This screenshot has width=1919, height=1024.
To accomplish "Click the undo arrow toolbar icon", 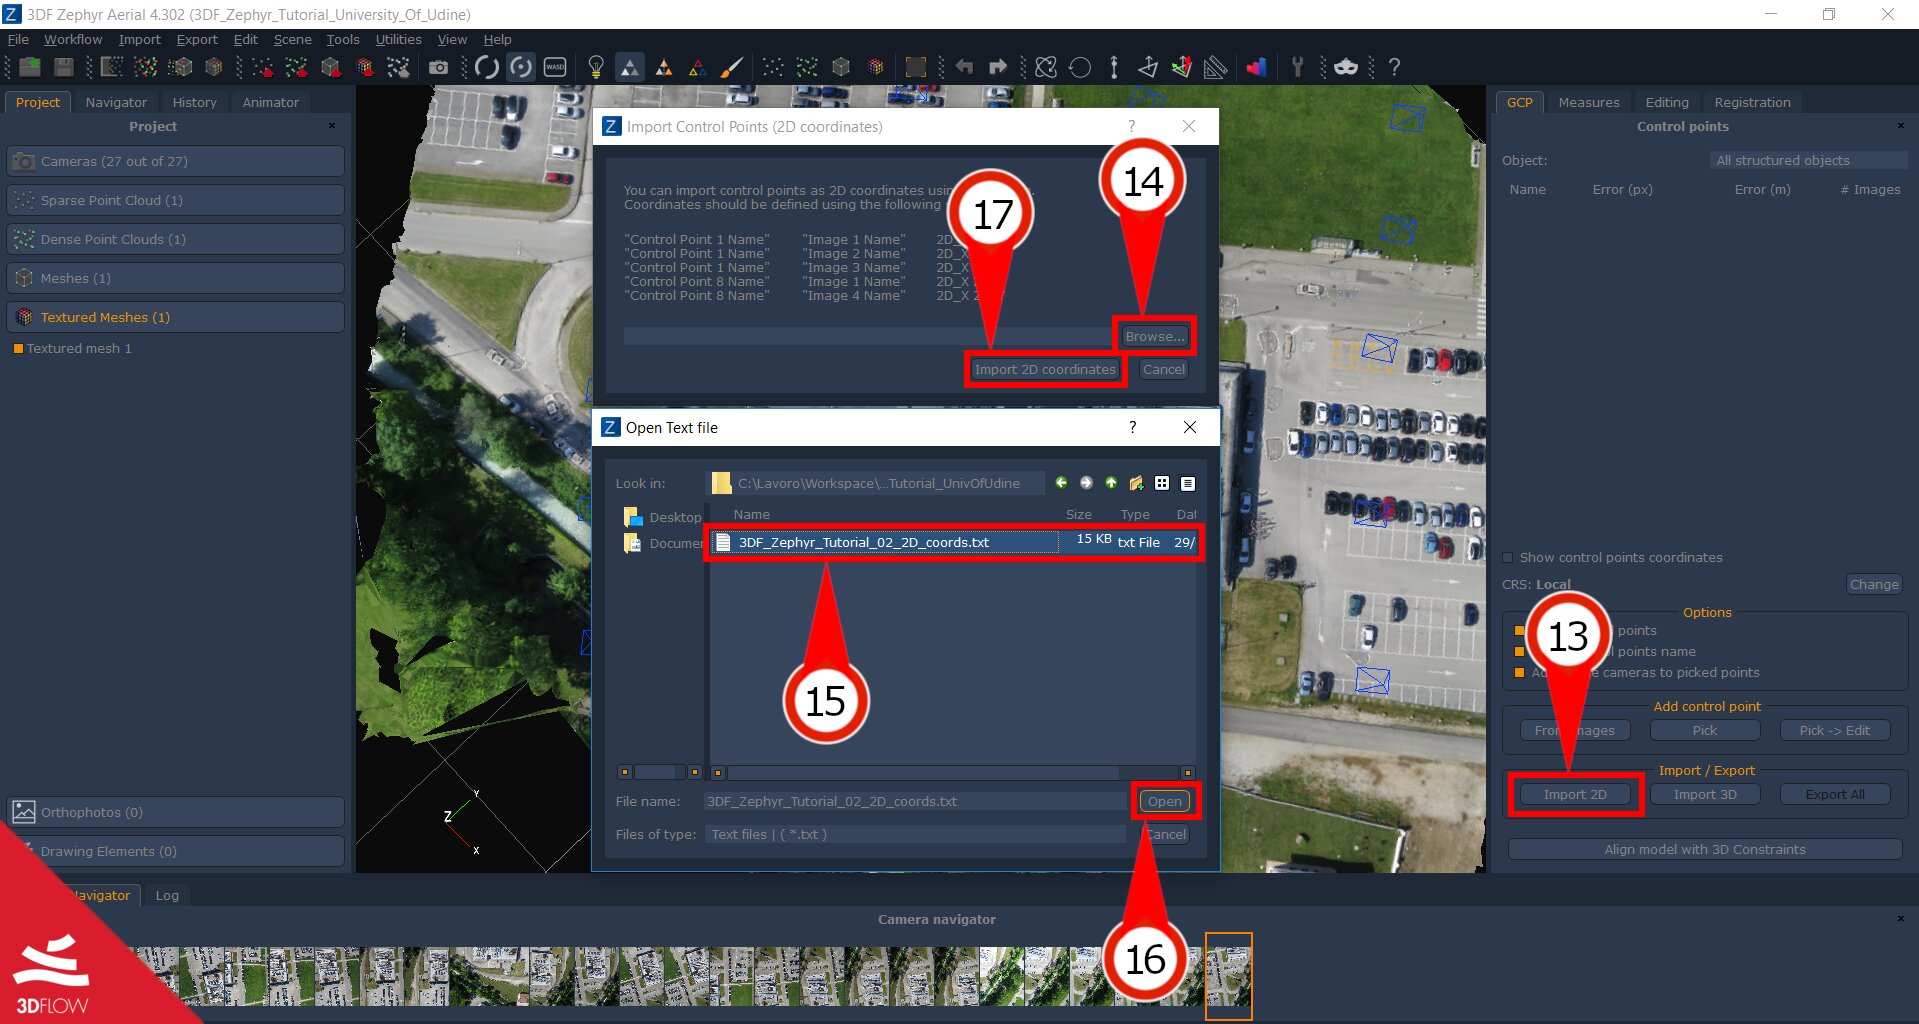I will [x=964, y=67].
